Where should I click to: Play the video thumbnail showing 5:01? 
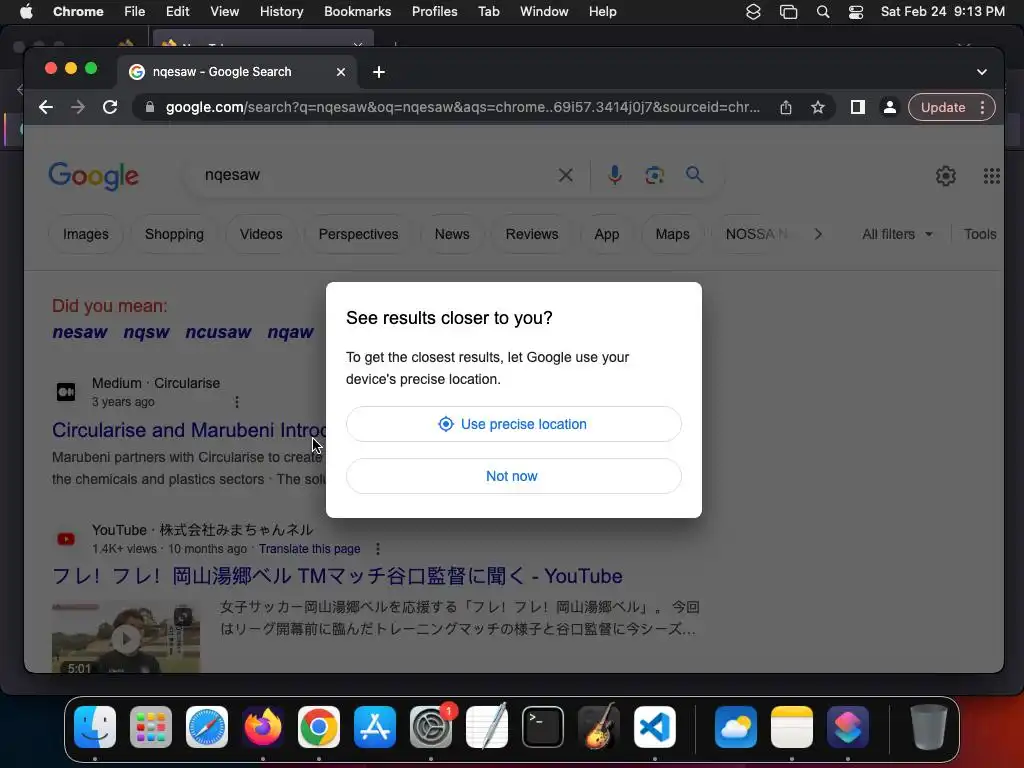126,637
